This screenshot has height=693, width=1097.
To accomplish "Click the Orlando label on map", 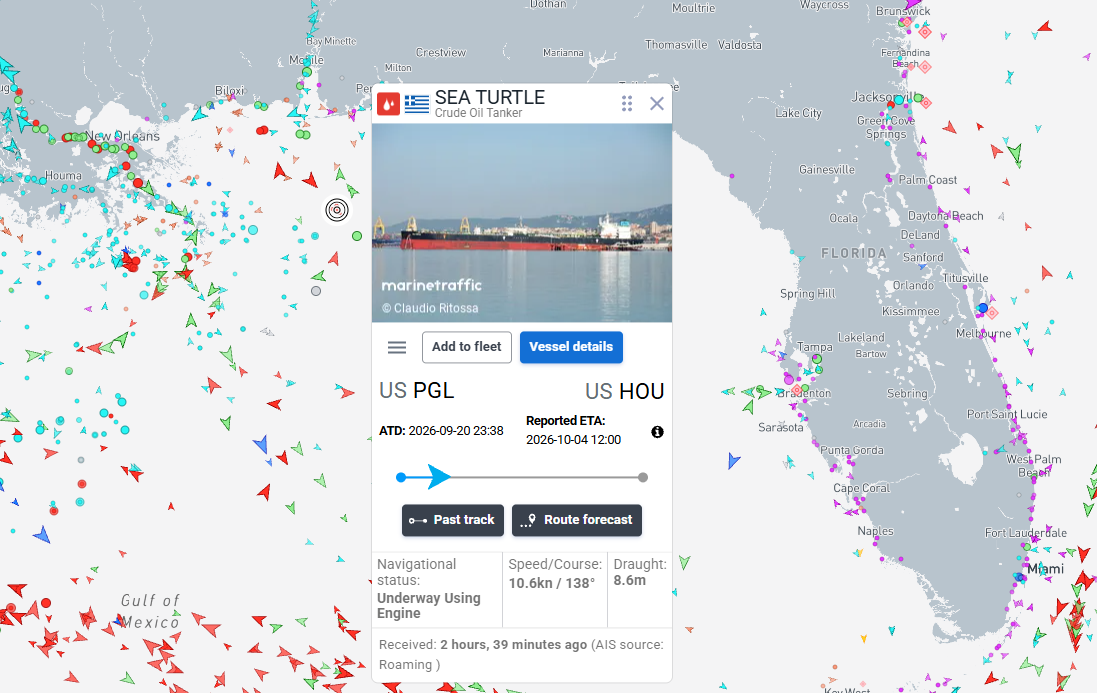I will pyautogui.click(x=913, y=285).
